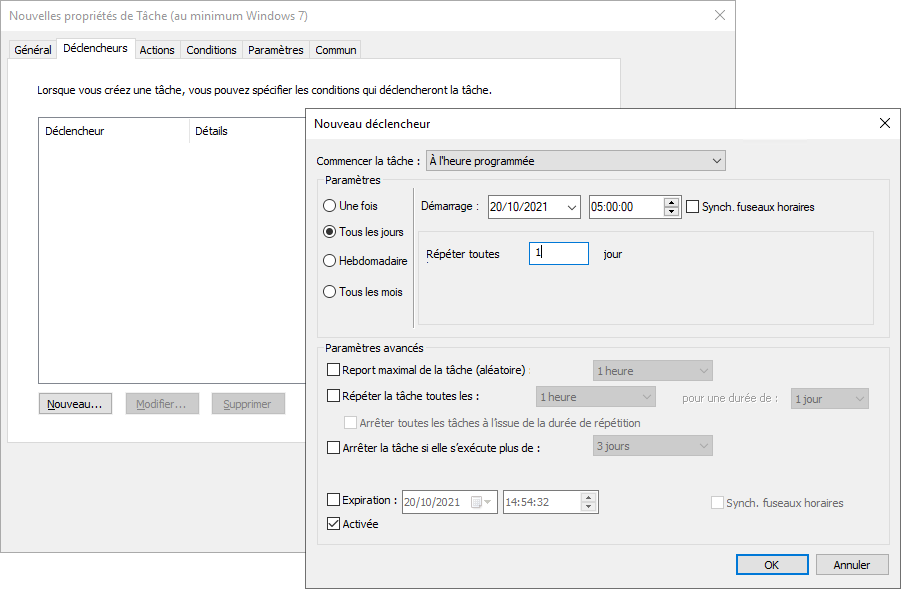Increment the 05:00:00 start time stepper
Image resolution: width=901 pixels, height=590 pixels.
tap(670, 202)
